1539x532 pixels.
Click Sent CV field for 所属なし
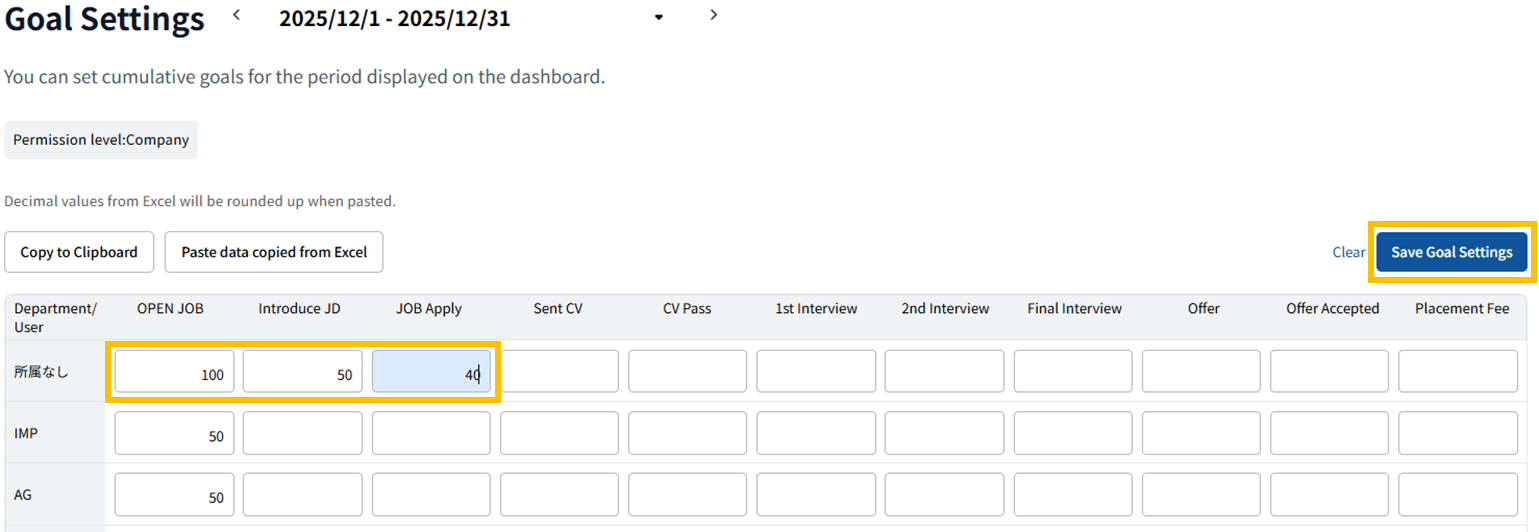pos(559,371)
